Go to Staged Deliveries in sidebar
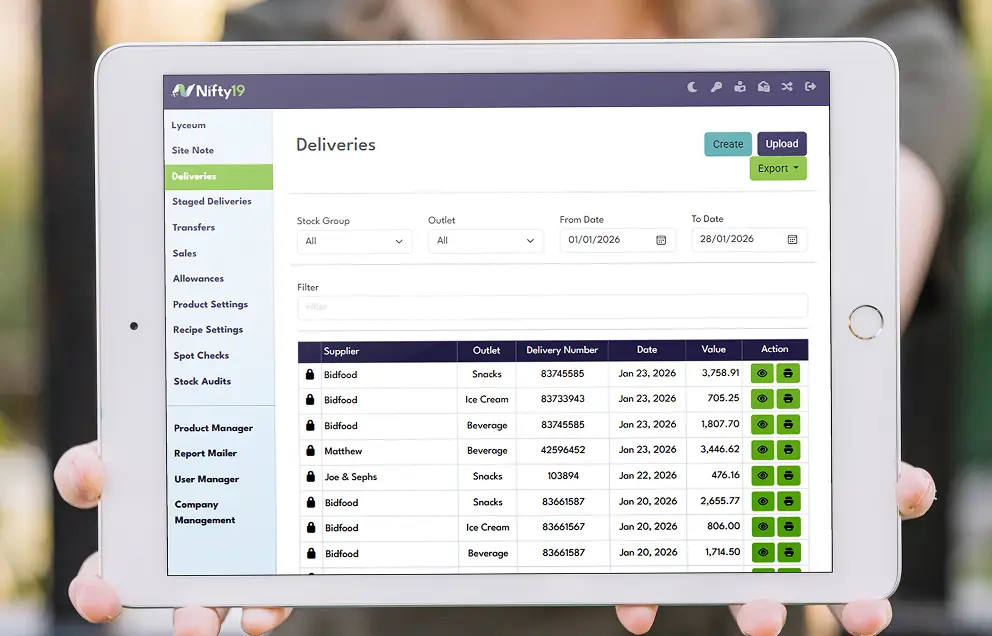The image size is (992, 636). pos(212,202)
